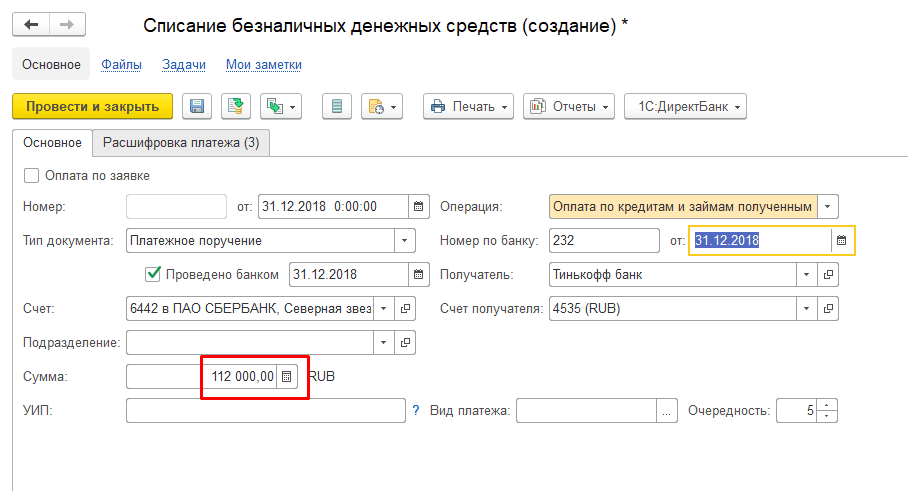This screenshot has height=491, width=908.
Task: Click the Вид платежа input field
Action: (586, 411)
